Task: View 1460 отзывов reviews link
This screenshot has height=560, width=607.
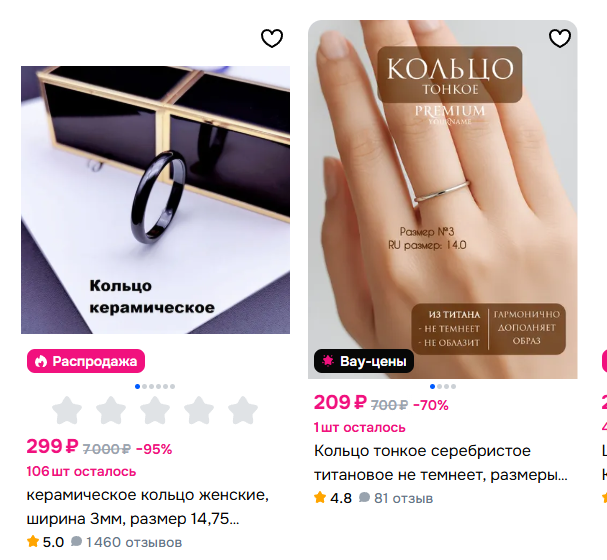Action: pos(134,542)
